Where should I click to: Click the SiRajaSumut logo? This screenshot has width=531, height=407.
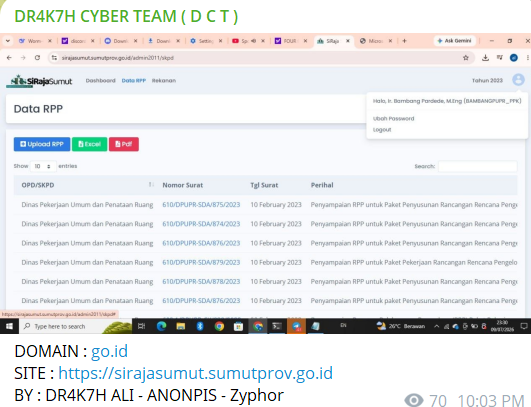40,81
